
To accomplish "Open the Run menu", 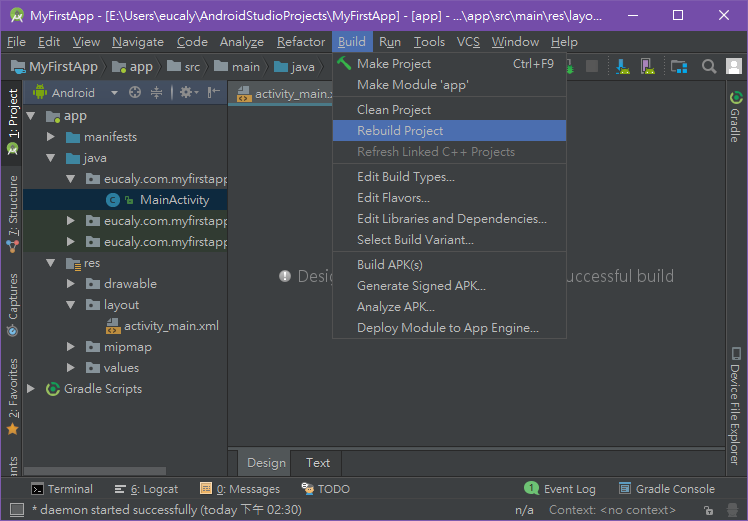I will pyautogui.click(x=390, y=42).
